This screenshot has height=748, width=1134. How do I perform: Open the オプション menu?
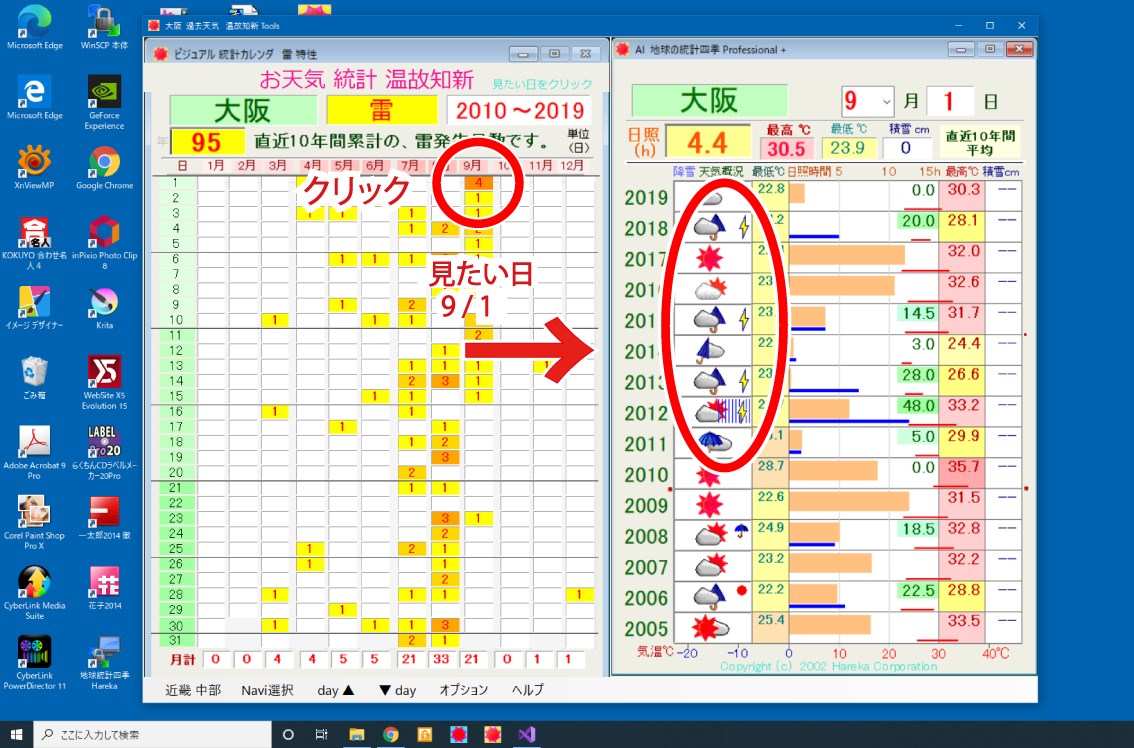pyautogui.click(x=465, y=690)
